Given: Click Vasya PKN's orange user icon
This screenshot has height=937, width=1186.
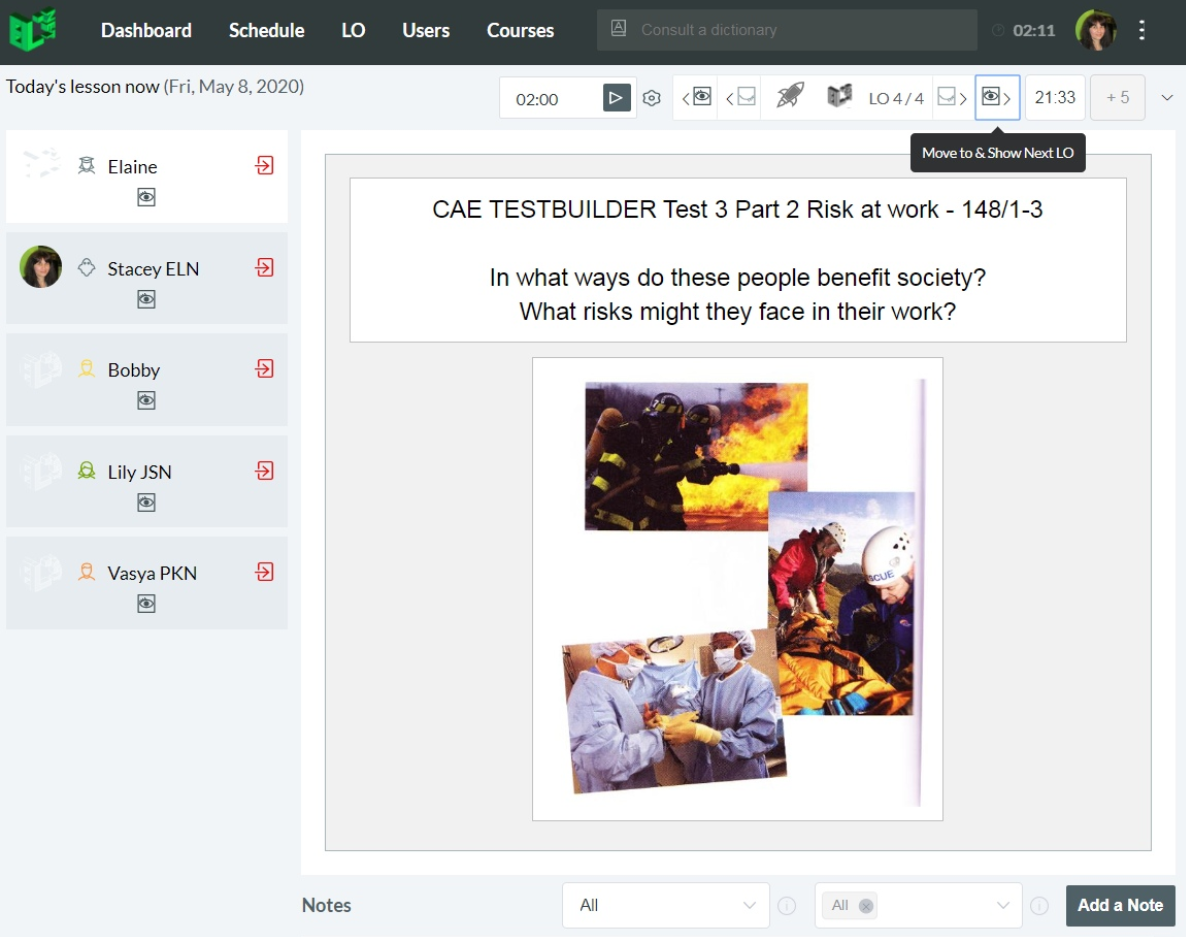Looking at the screenshot, I should pyautogui.click(x=87, y=572).
